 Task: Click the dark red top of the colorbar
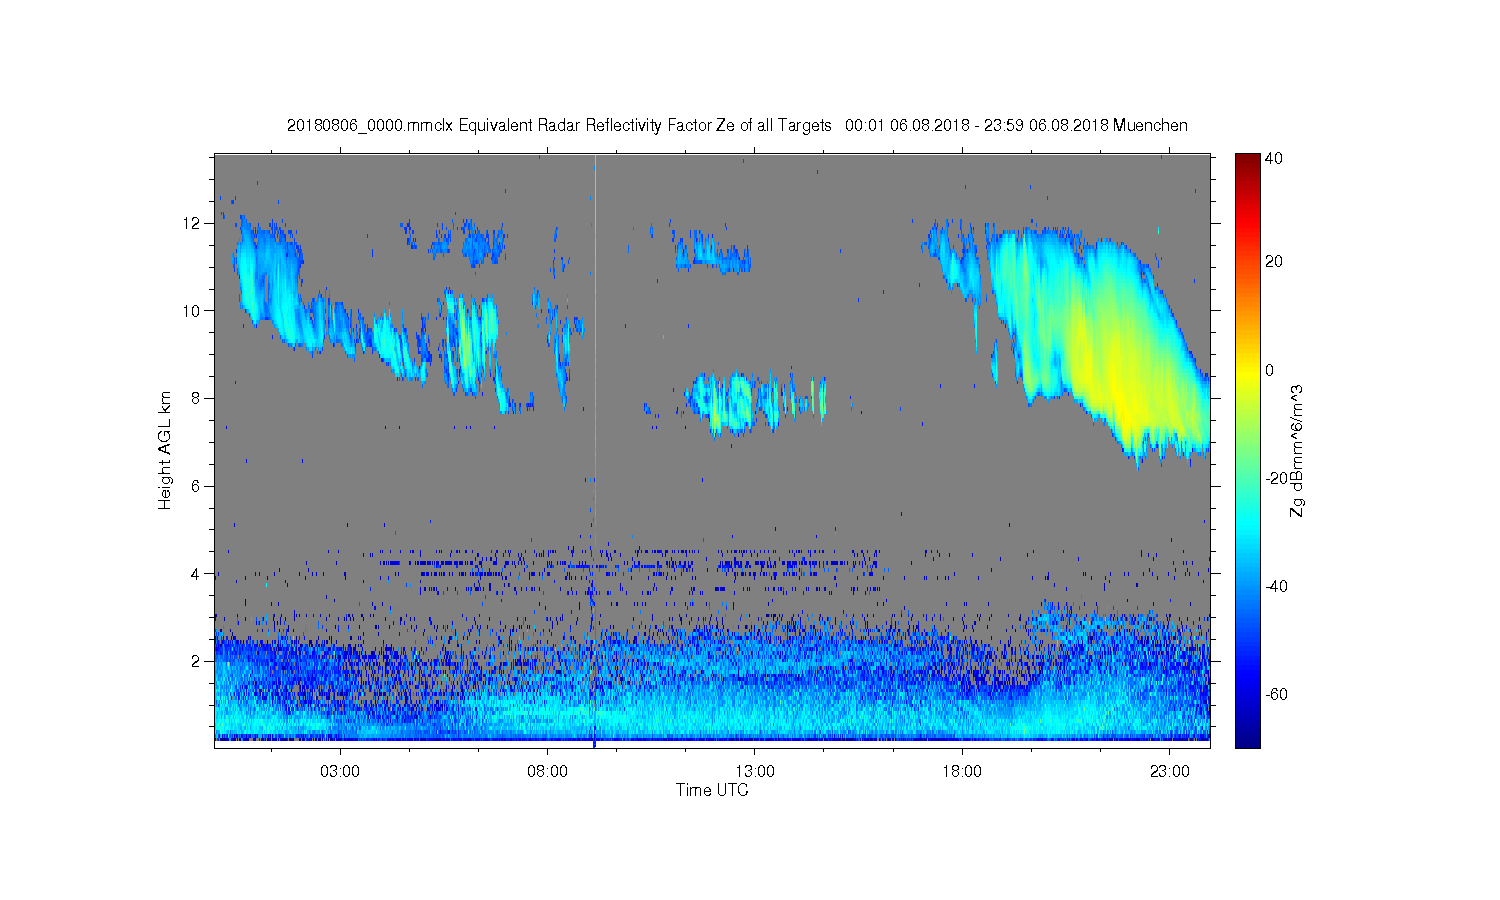pos(1247,160)
